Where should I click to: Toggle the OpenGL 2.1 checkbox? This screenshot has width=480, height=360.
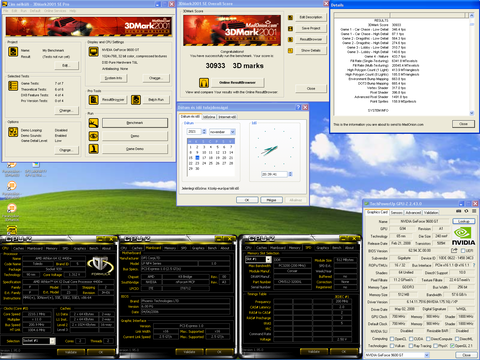452,346
